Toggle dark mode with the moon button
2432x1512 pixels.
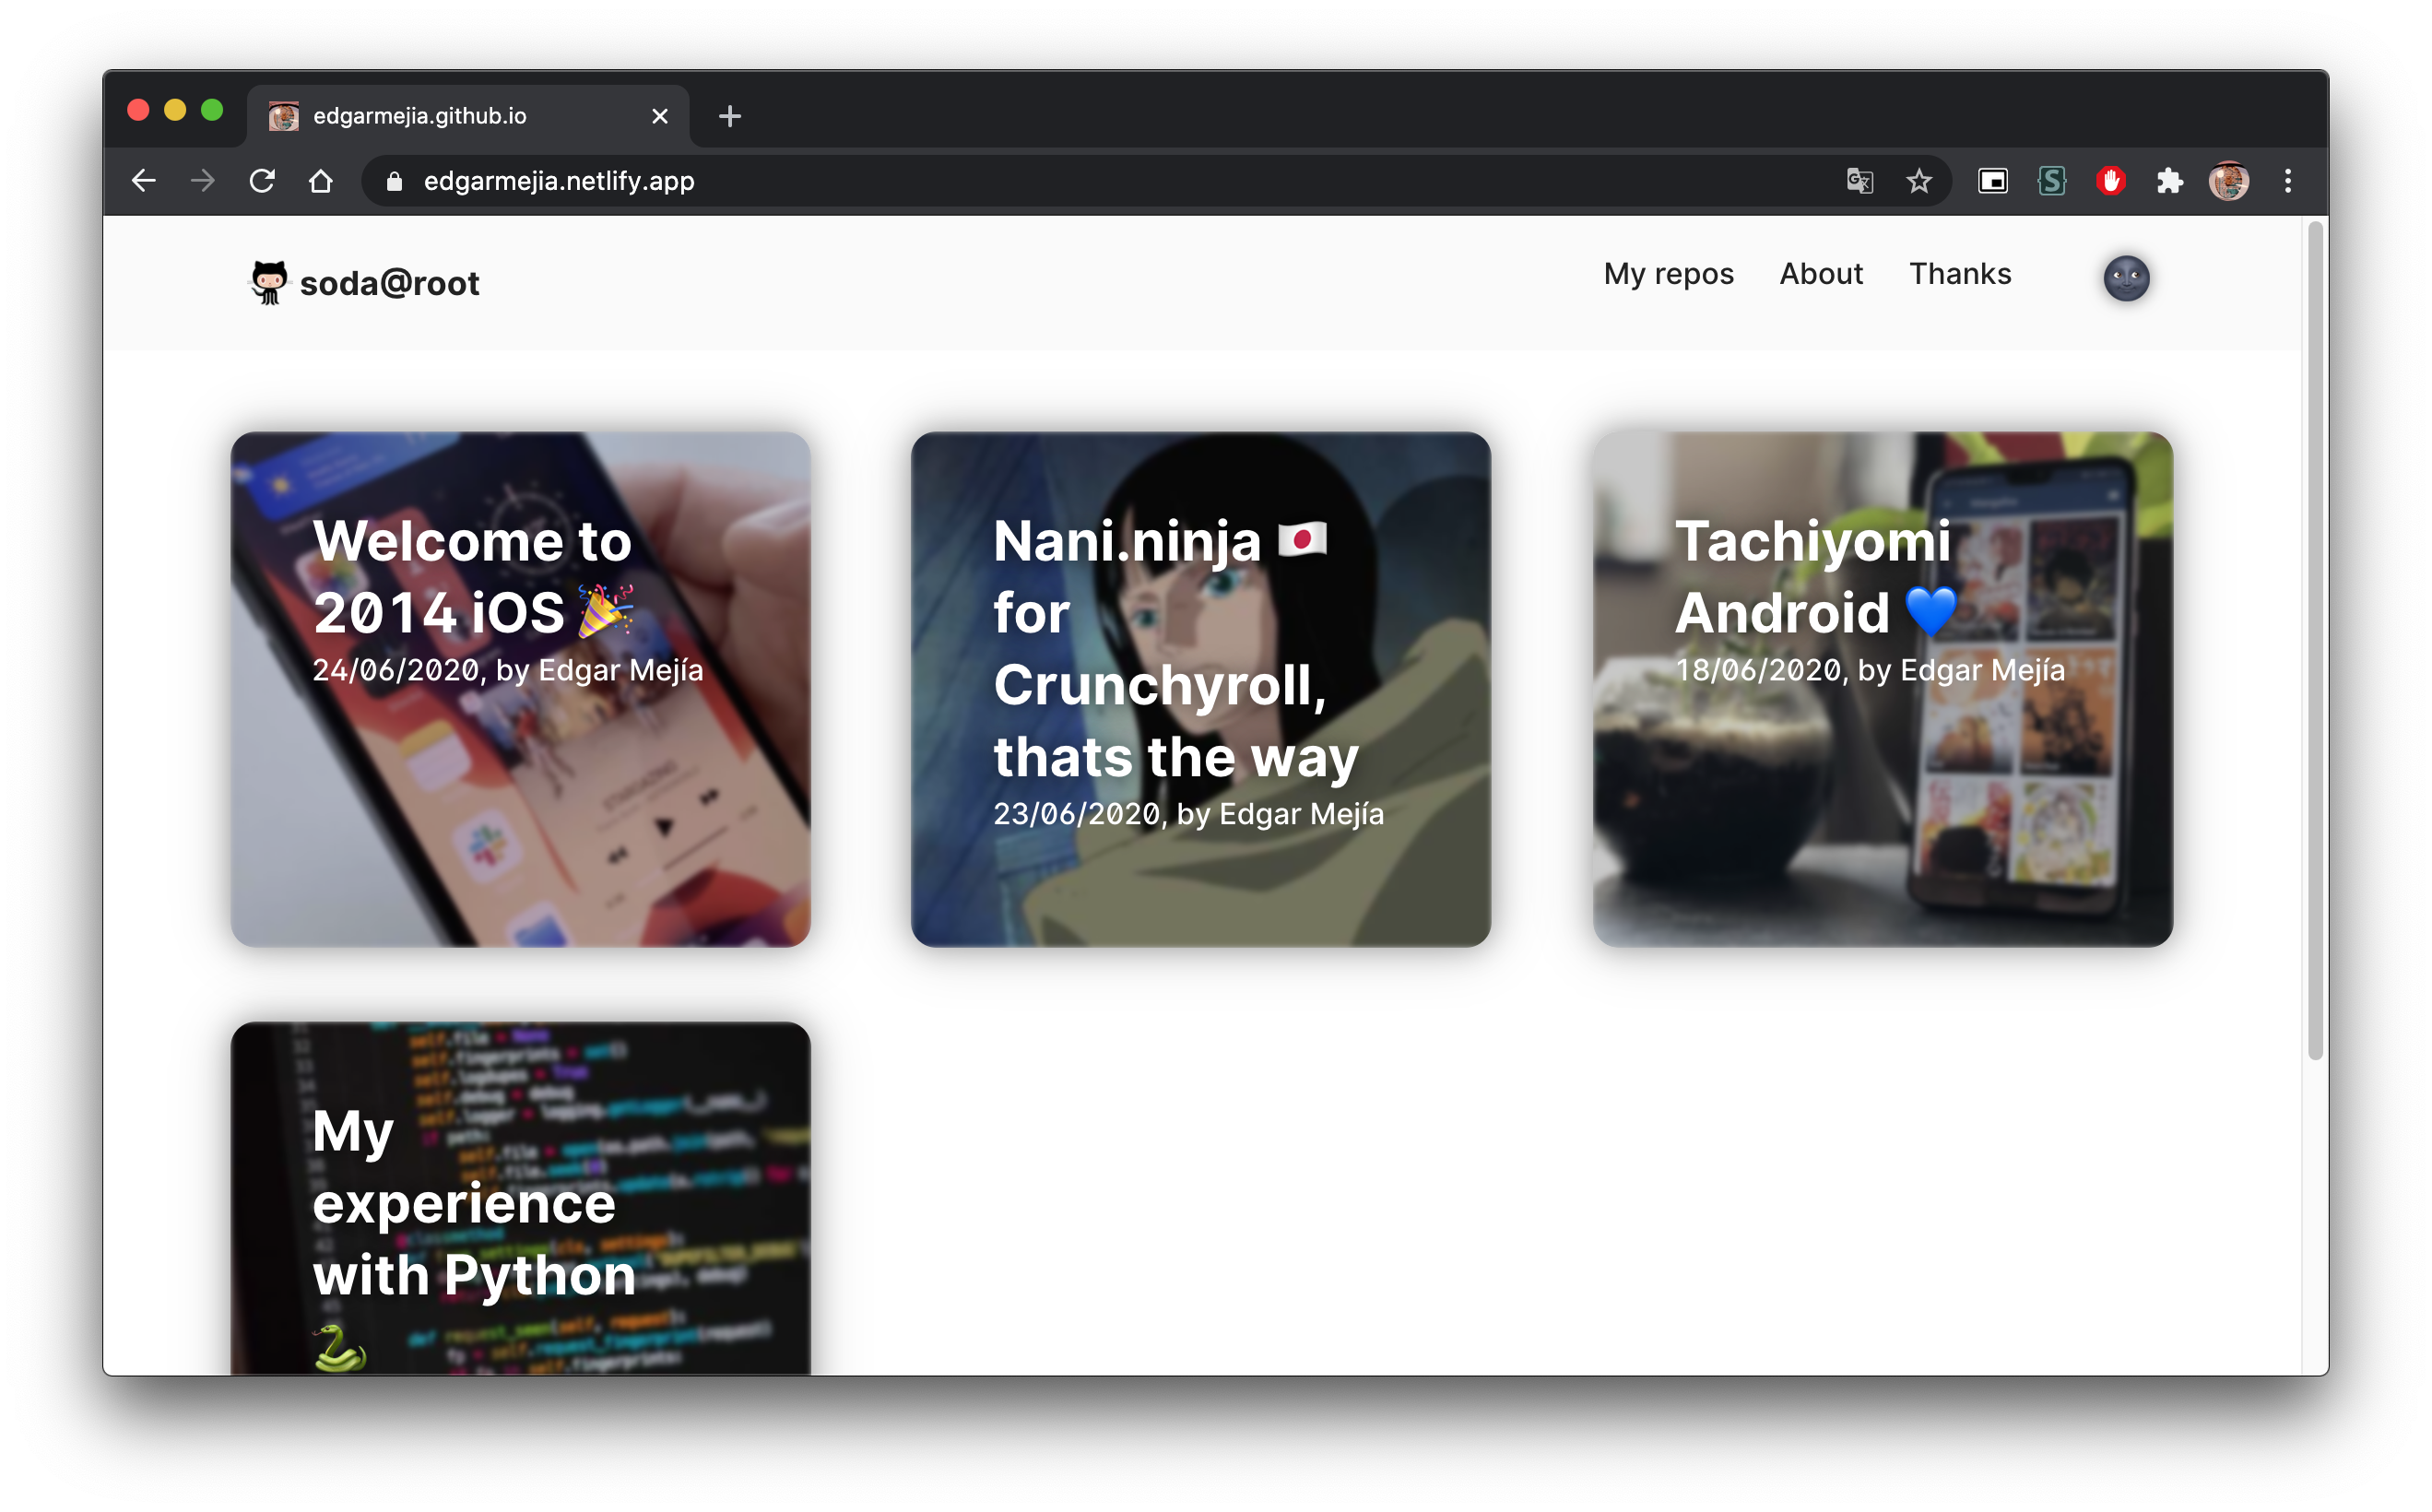2125,278
